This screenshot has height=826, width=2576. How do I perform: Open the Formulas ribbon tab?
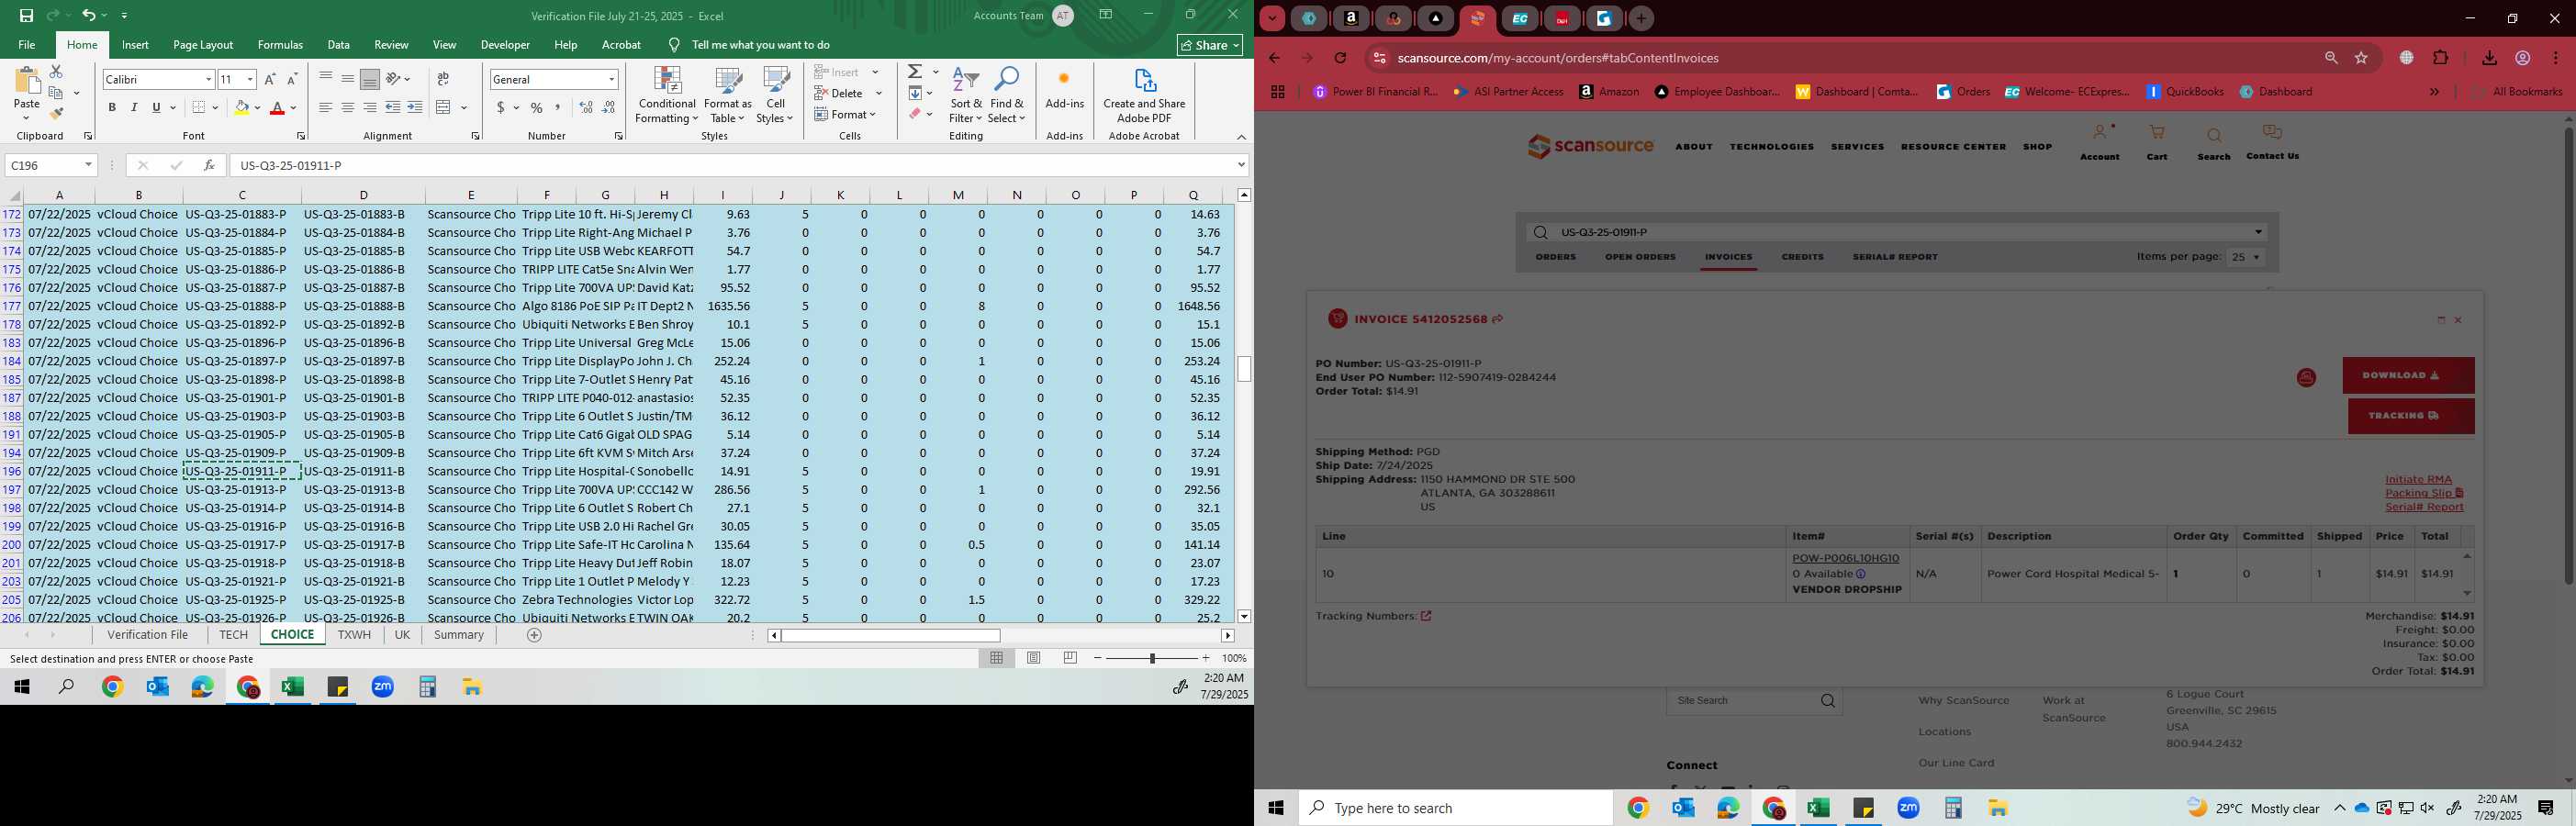[280, 45]
